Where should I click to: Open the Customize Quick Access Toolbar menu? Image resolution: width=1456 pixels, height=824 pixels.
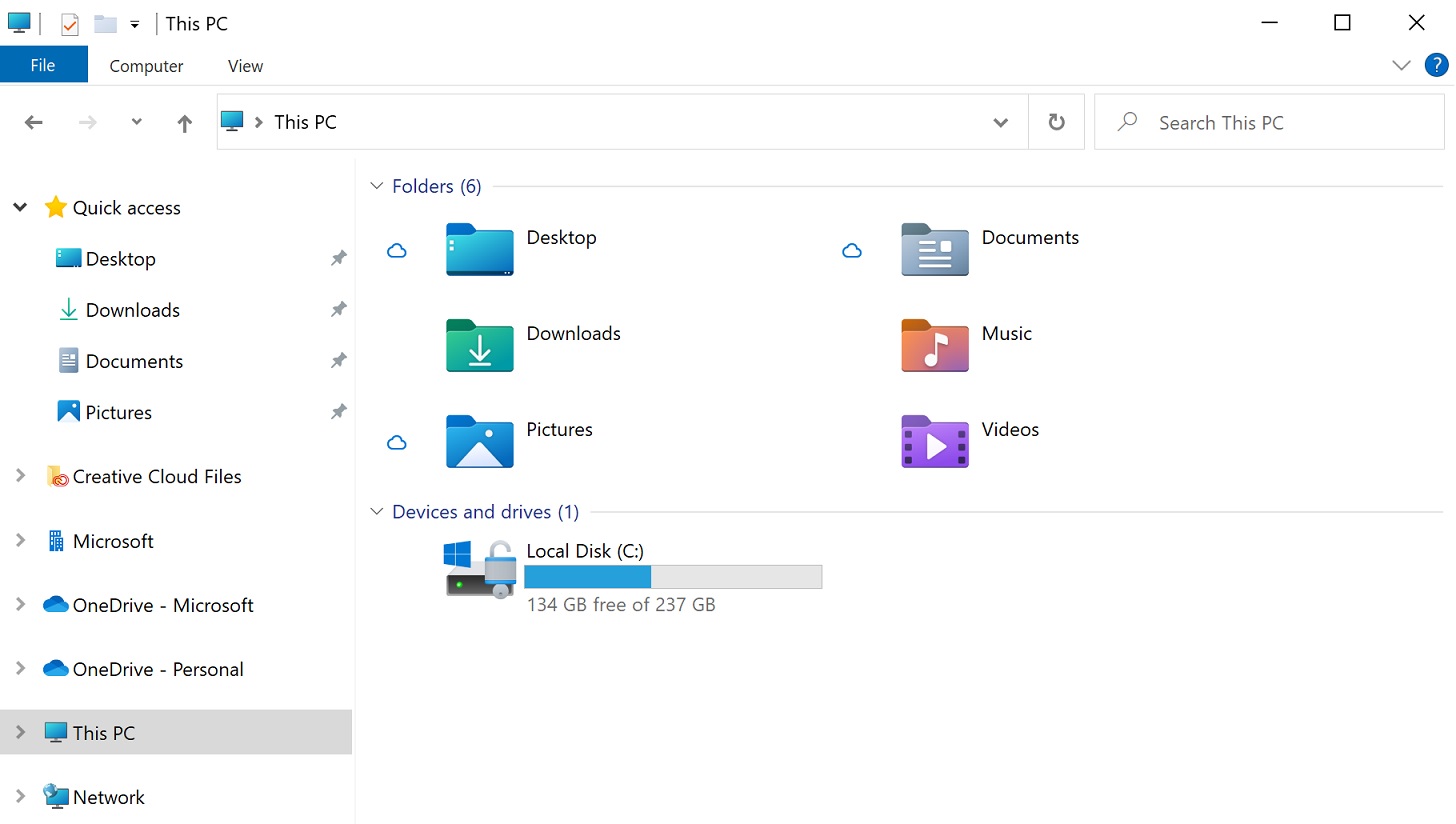(x=136, y=22)
